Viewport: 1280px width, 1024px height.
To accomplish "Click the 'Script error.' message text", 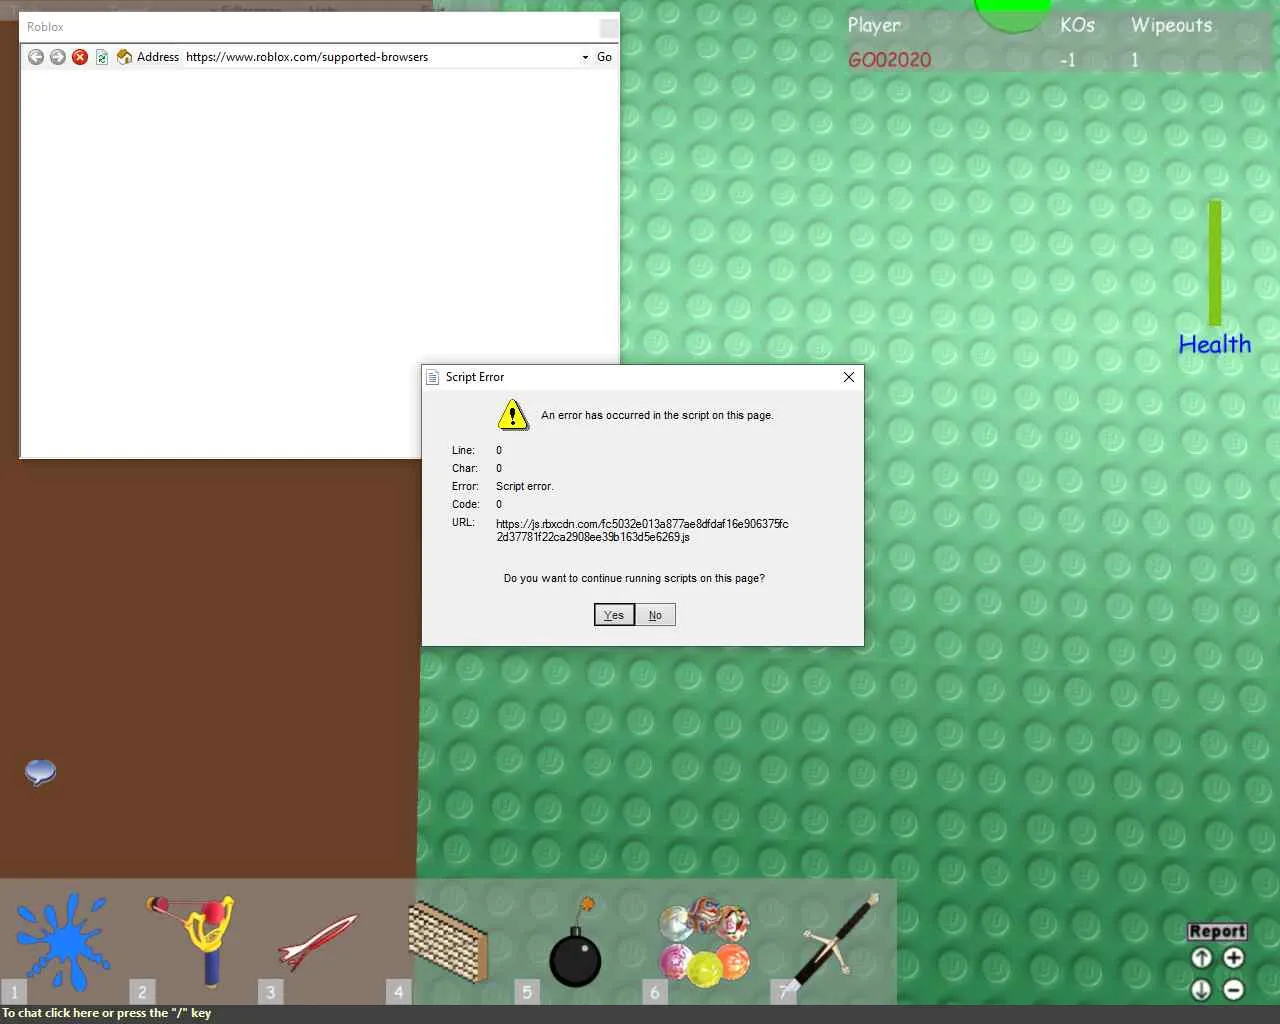I will click(525, 486).
